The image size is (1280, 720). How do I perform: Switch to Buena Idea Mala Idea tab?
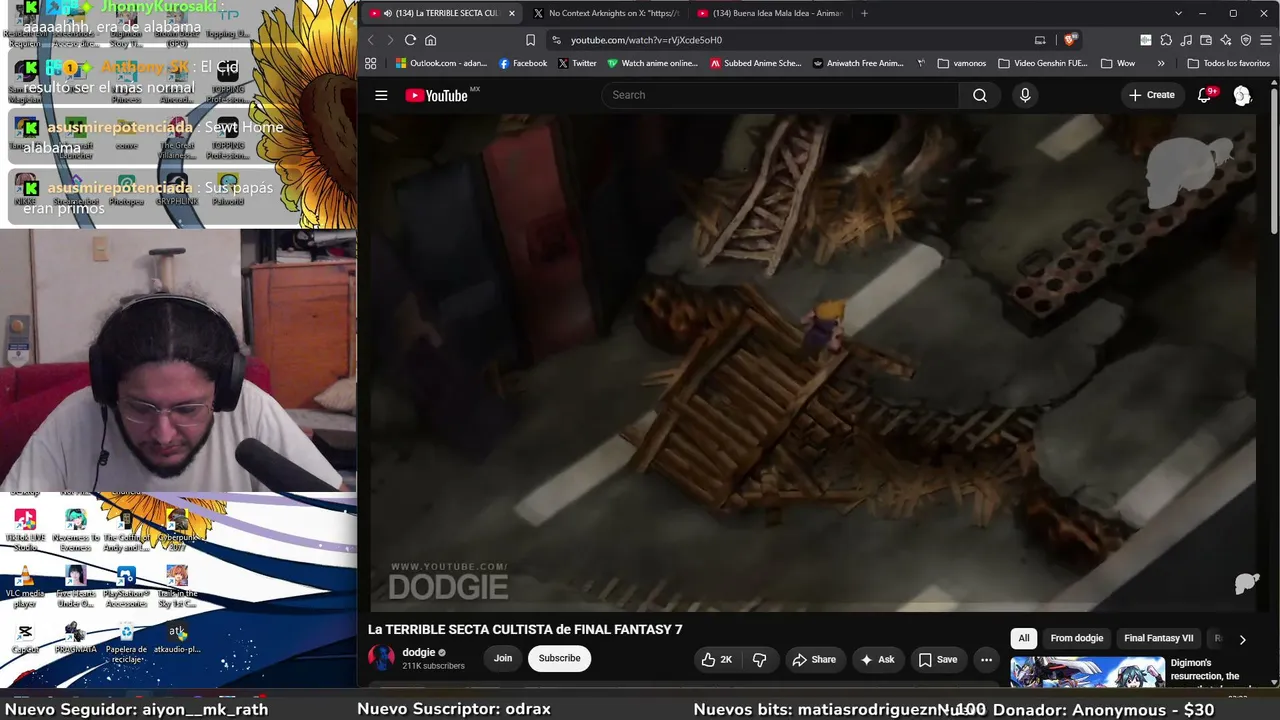[770, 13]
